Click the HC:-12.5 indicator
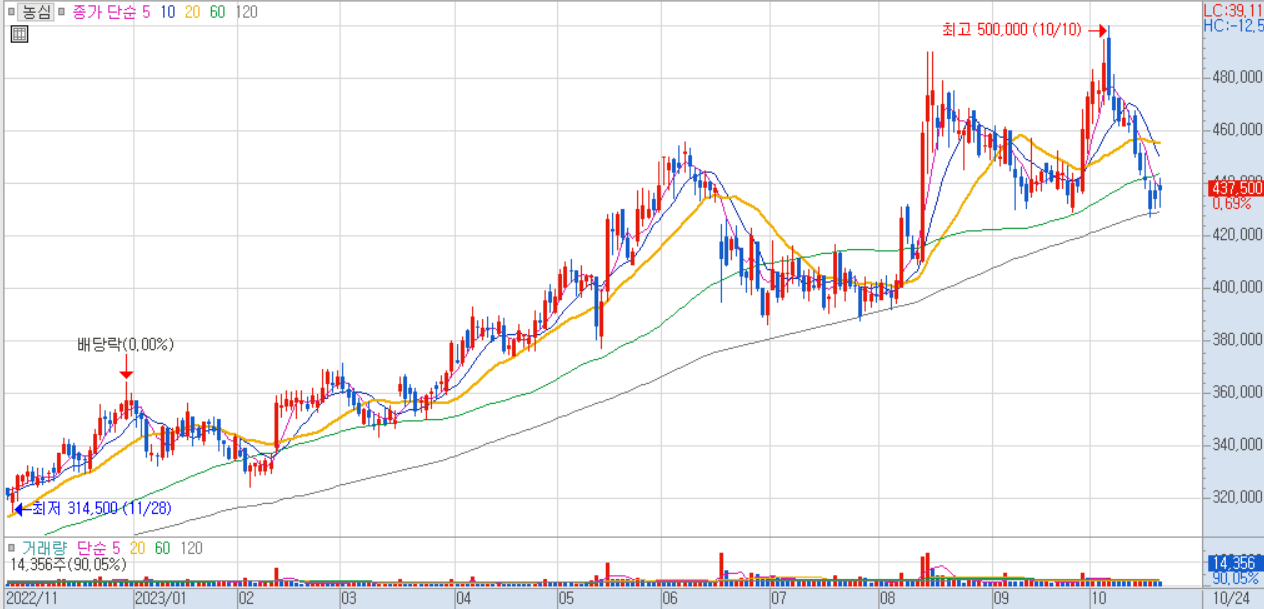 point(1233,24)
